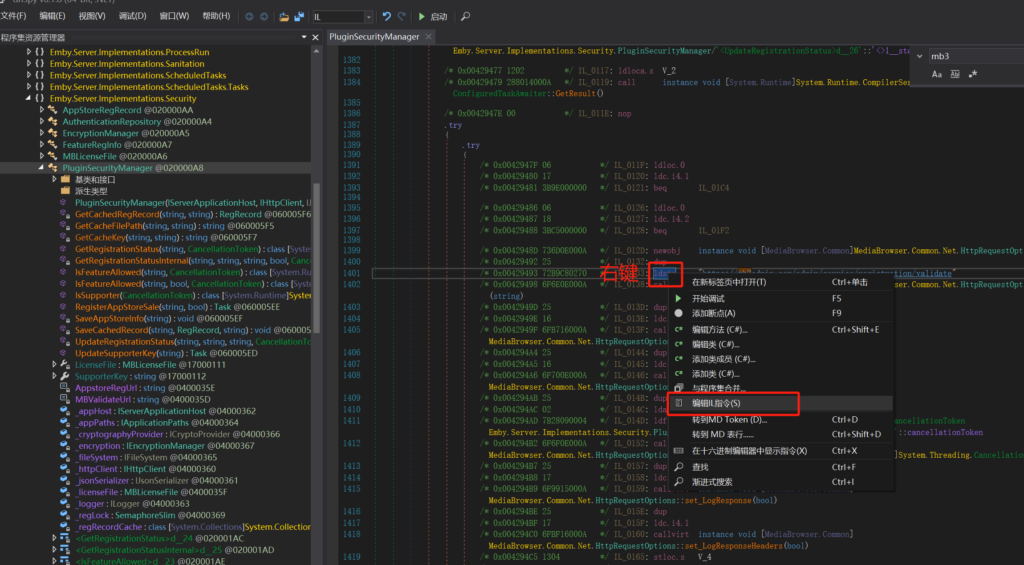
Task: Choose 转到MD Token (D)... in context menu
Action: (x=781, y=420)
